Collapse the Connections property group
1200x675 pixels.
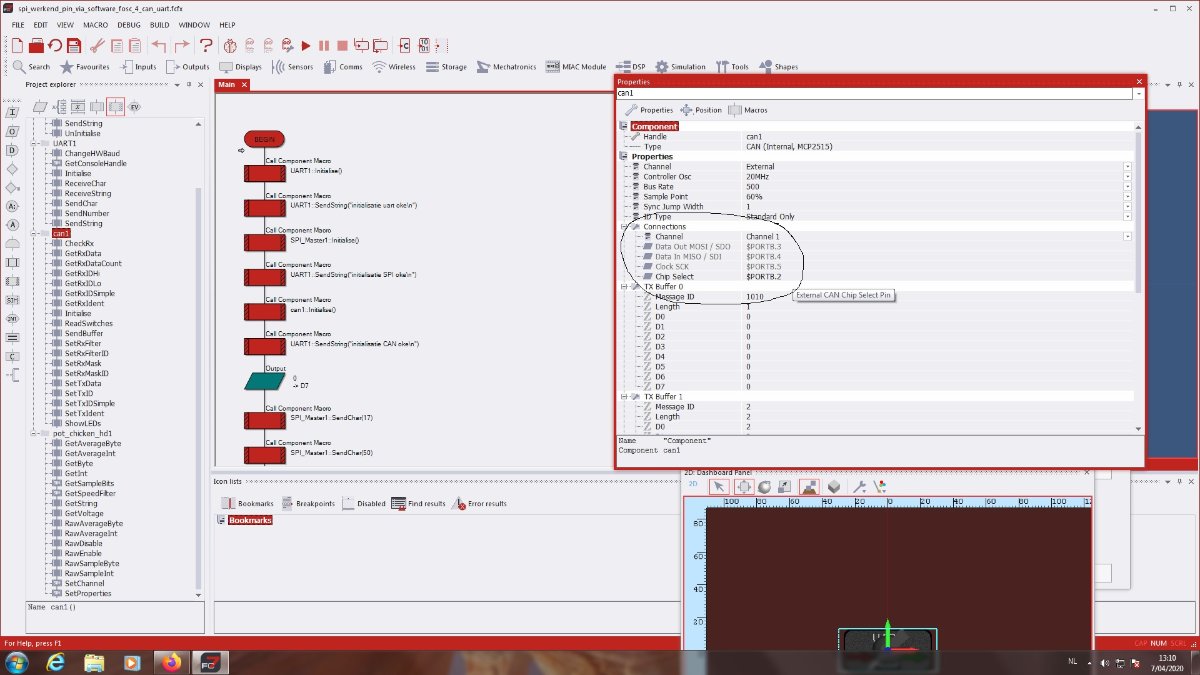click(x=623, y=227)
